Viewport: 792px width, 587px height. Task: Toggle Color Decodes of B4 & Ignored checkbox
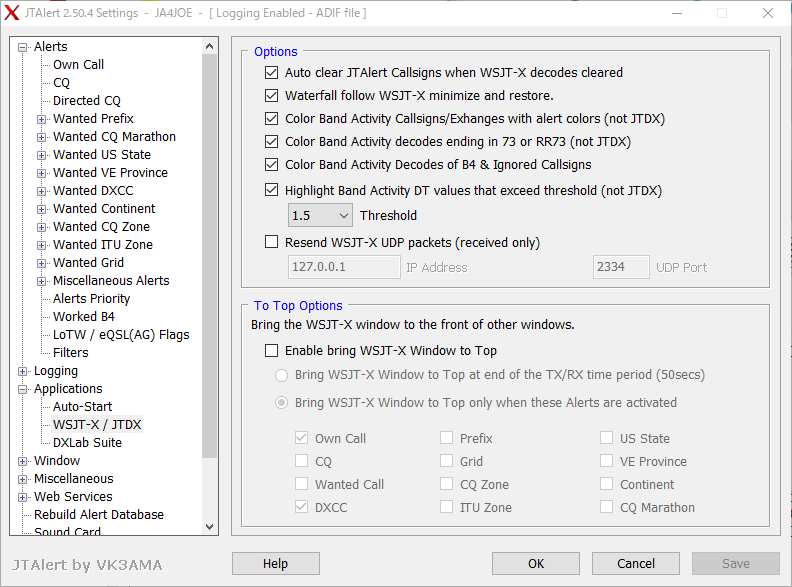tap(271, 165)
